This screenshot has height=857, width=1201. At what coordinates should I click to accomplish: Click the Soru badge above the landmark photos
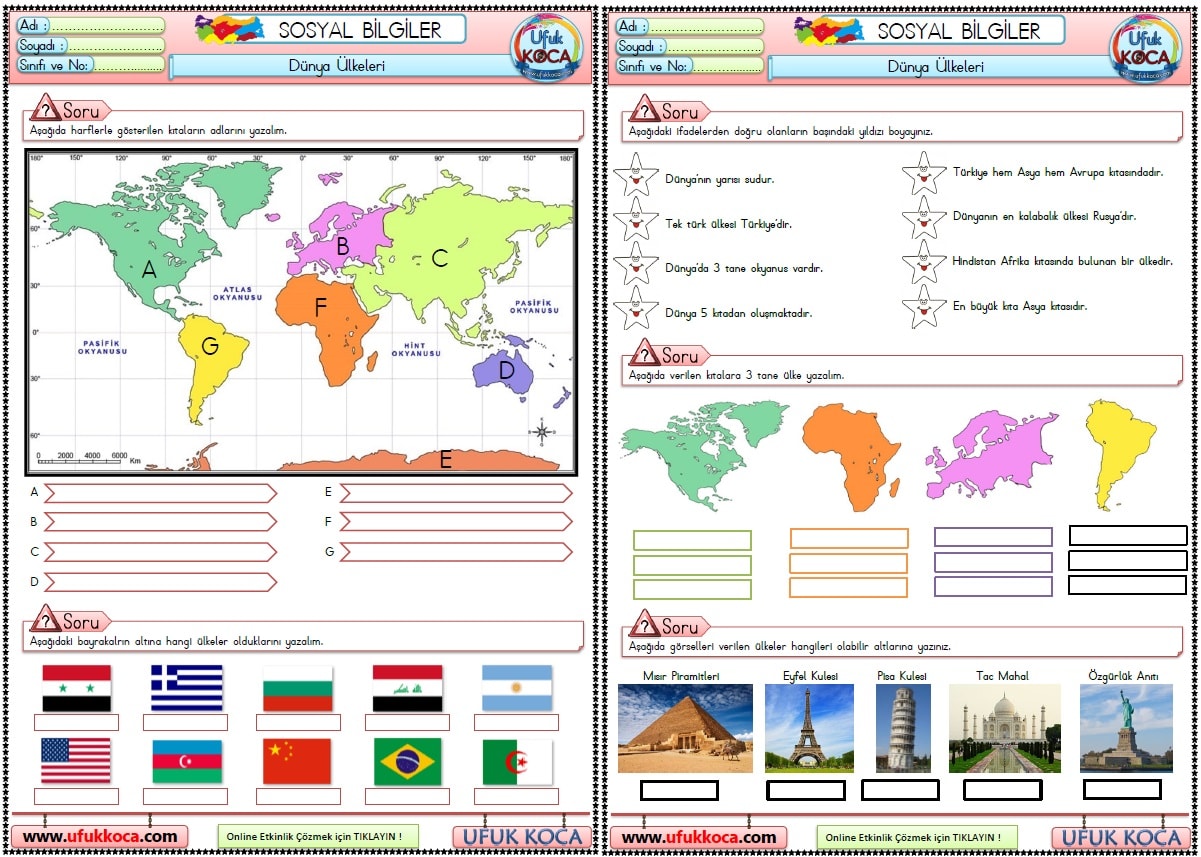tap(669, 625)
